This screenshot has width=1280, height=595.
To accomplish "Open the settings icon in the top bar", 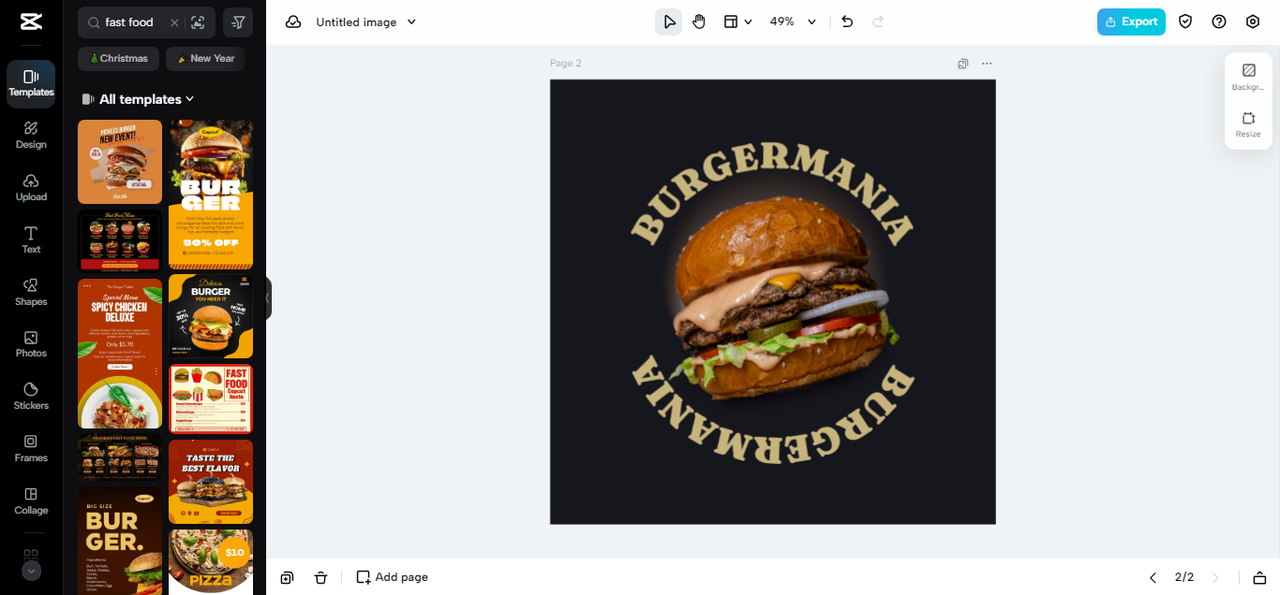I will pyautogui.click(x=1253, y=22).
